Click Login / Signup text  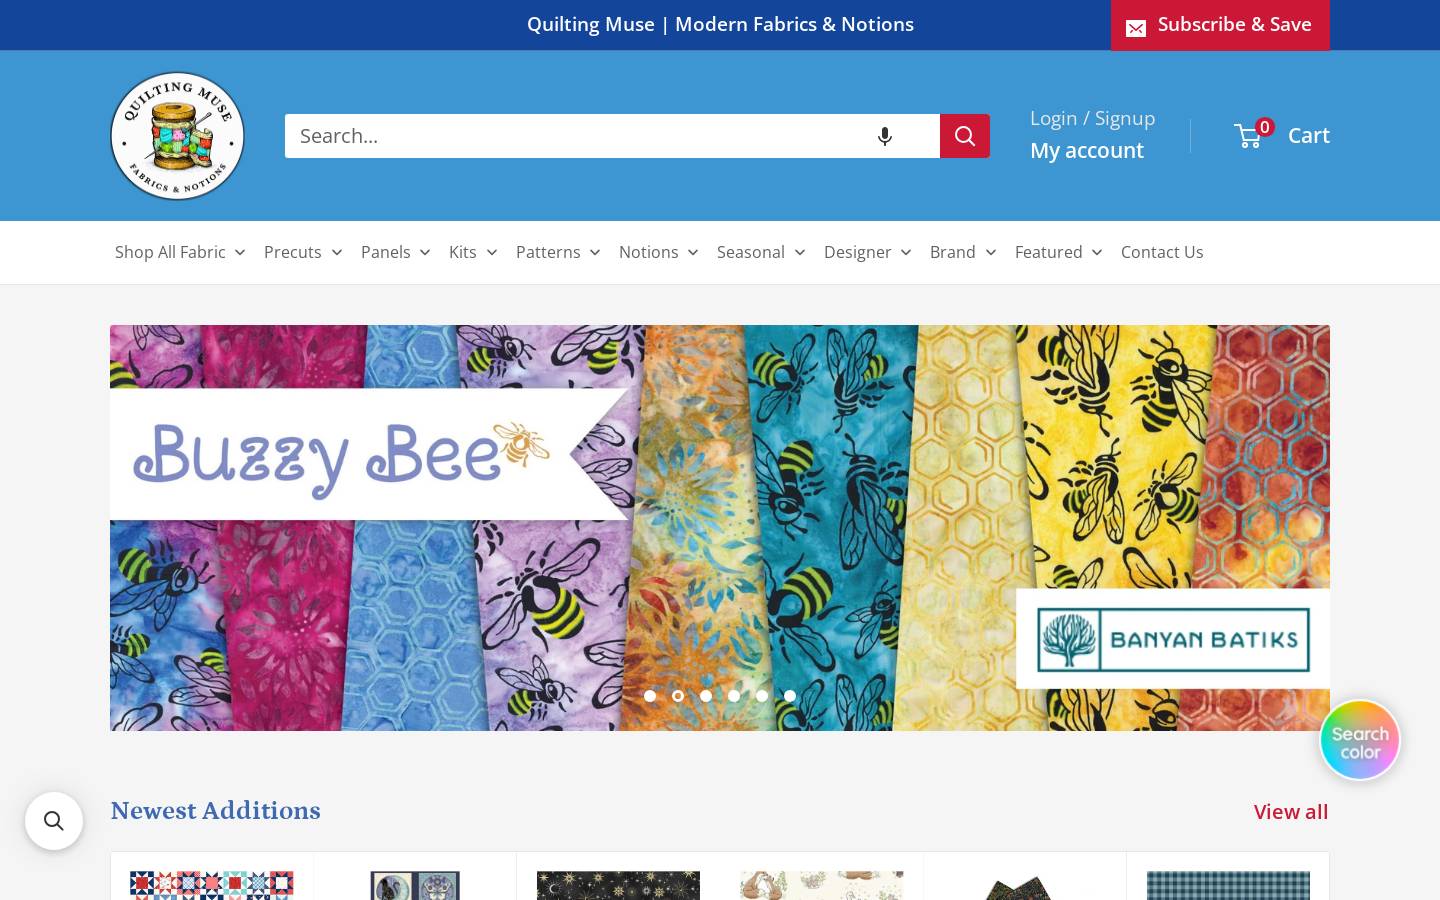1092,118
